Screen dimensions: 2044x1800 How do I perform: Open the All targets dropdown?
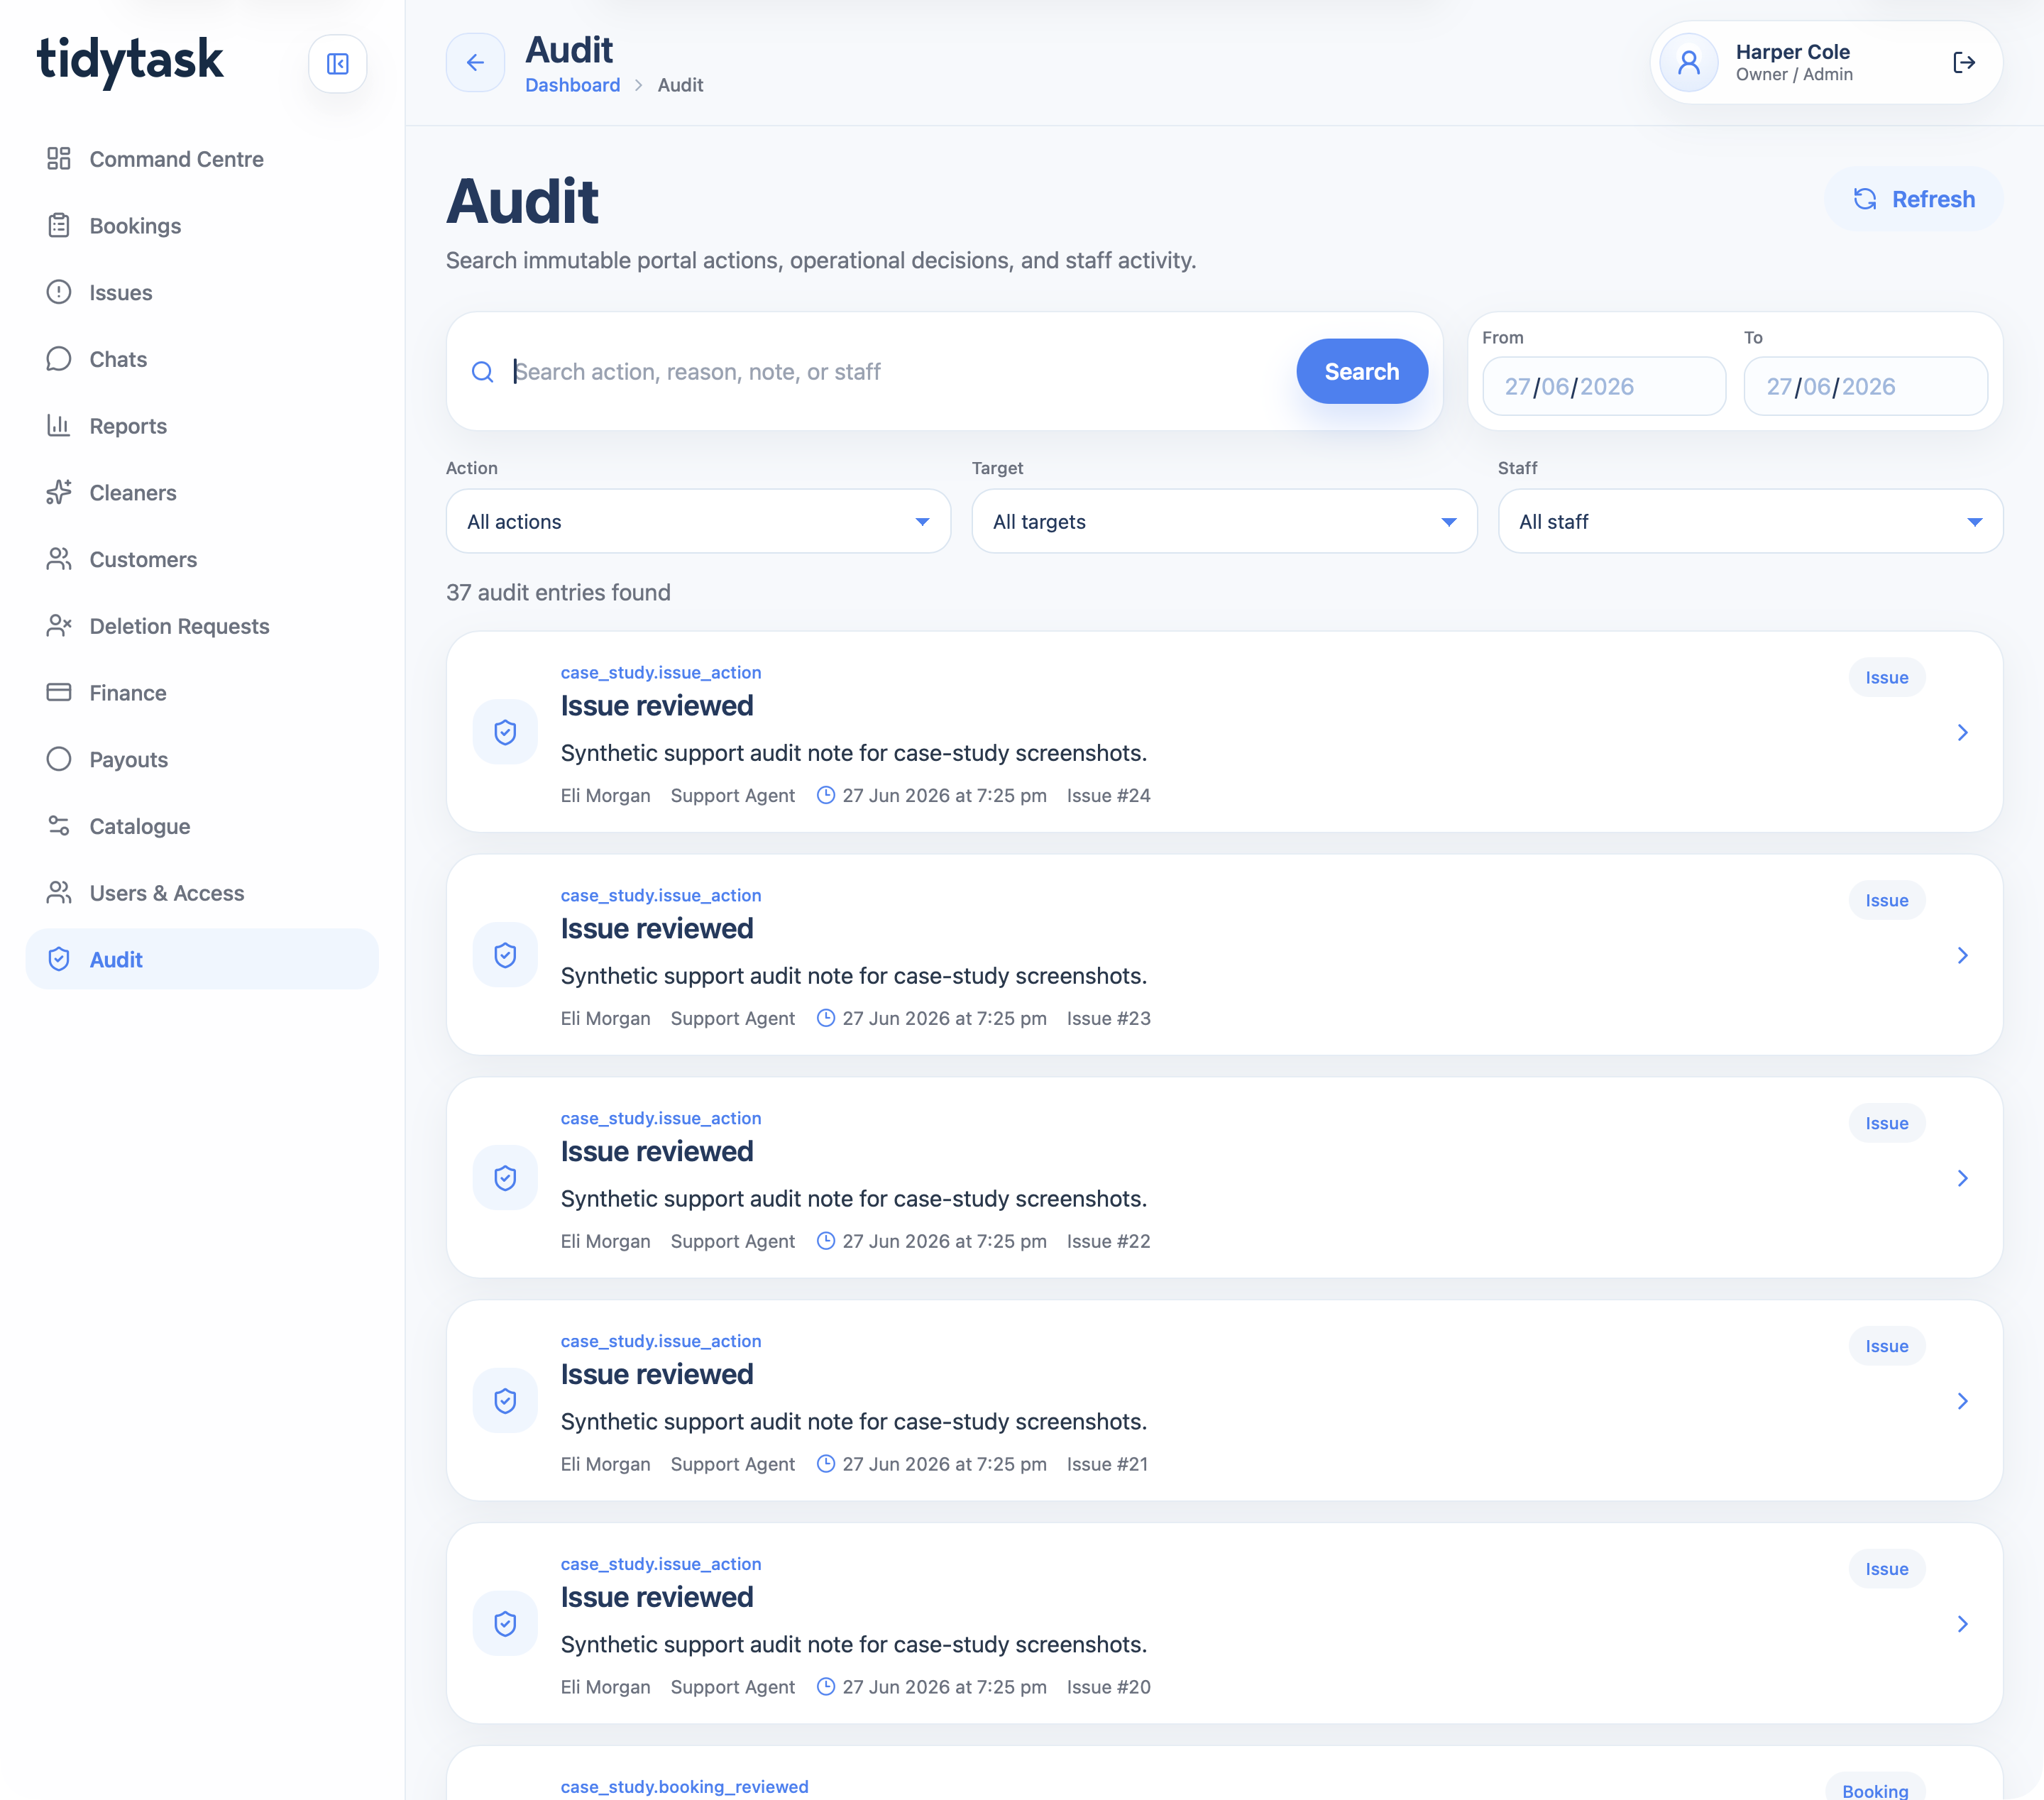click(1224, 521)
